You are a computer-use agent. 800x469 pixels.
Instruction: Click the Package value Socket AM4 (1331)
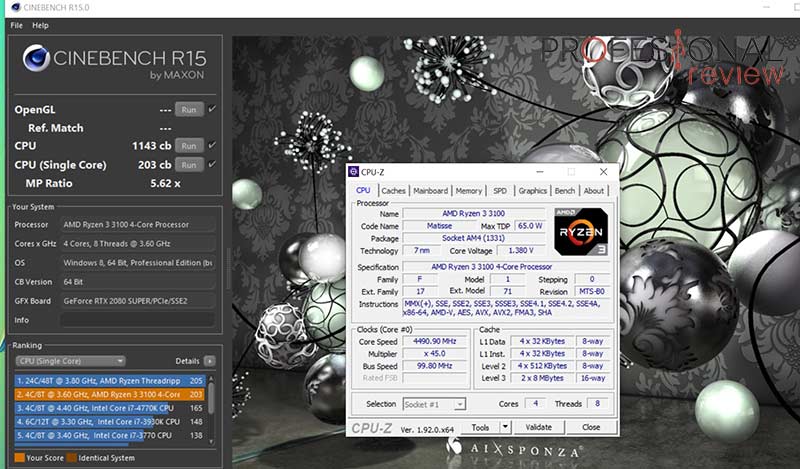click(473, 238)
